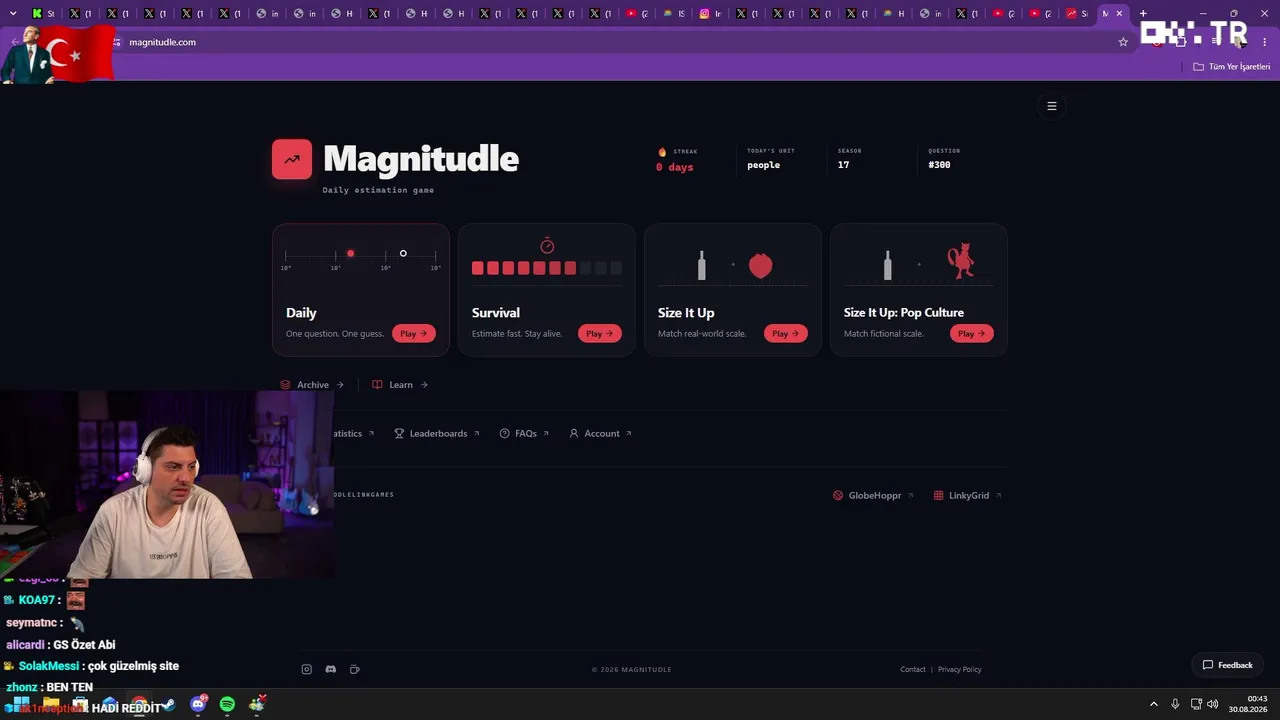Open Magnitudle's Instagram page

pos(307,670)
